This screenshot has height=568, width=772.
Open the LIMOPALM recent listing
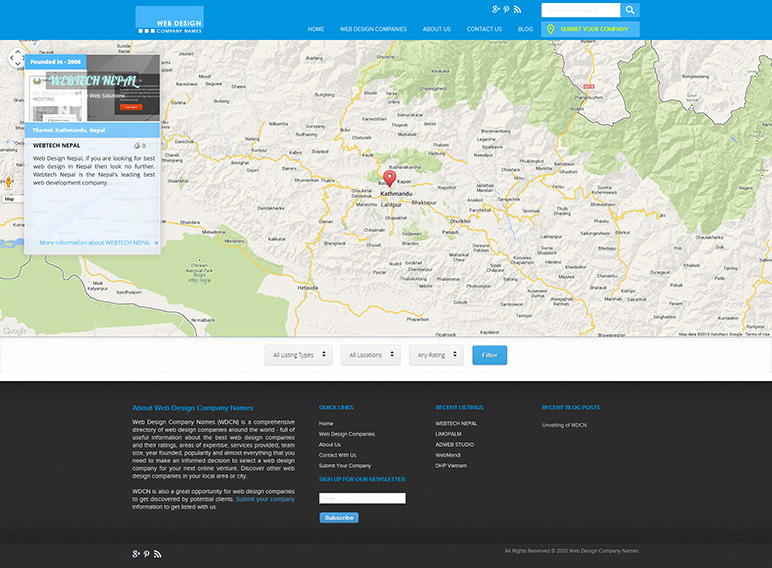(x=448, y=434)
